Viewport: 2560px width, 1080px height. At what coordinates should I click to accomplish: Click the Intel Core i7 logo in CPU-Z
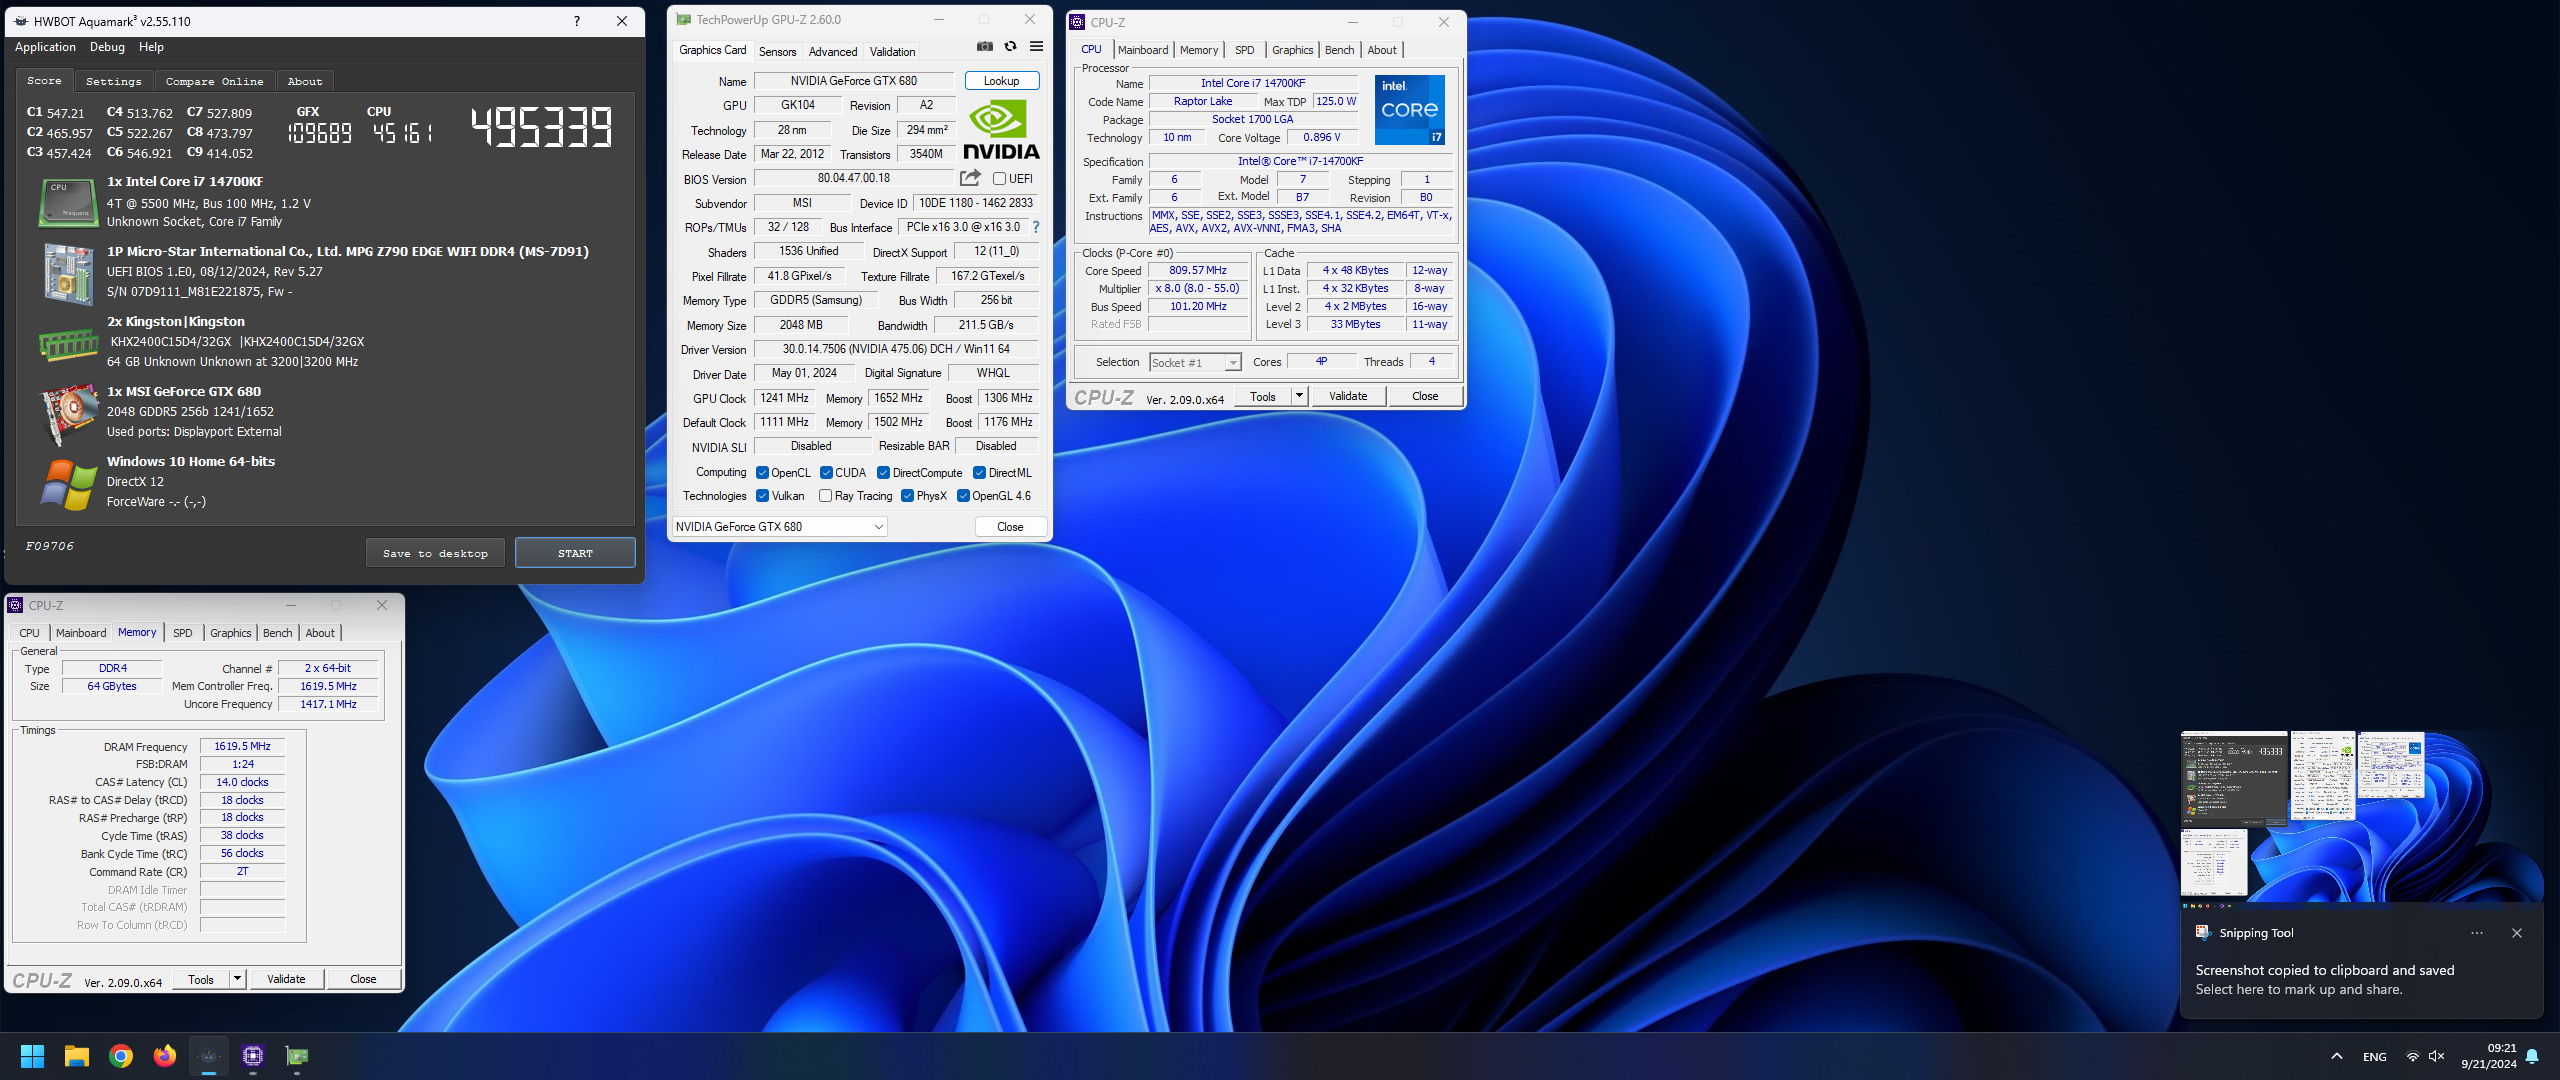[x=1409, y=109]
